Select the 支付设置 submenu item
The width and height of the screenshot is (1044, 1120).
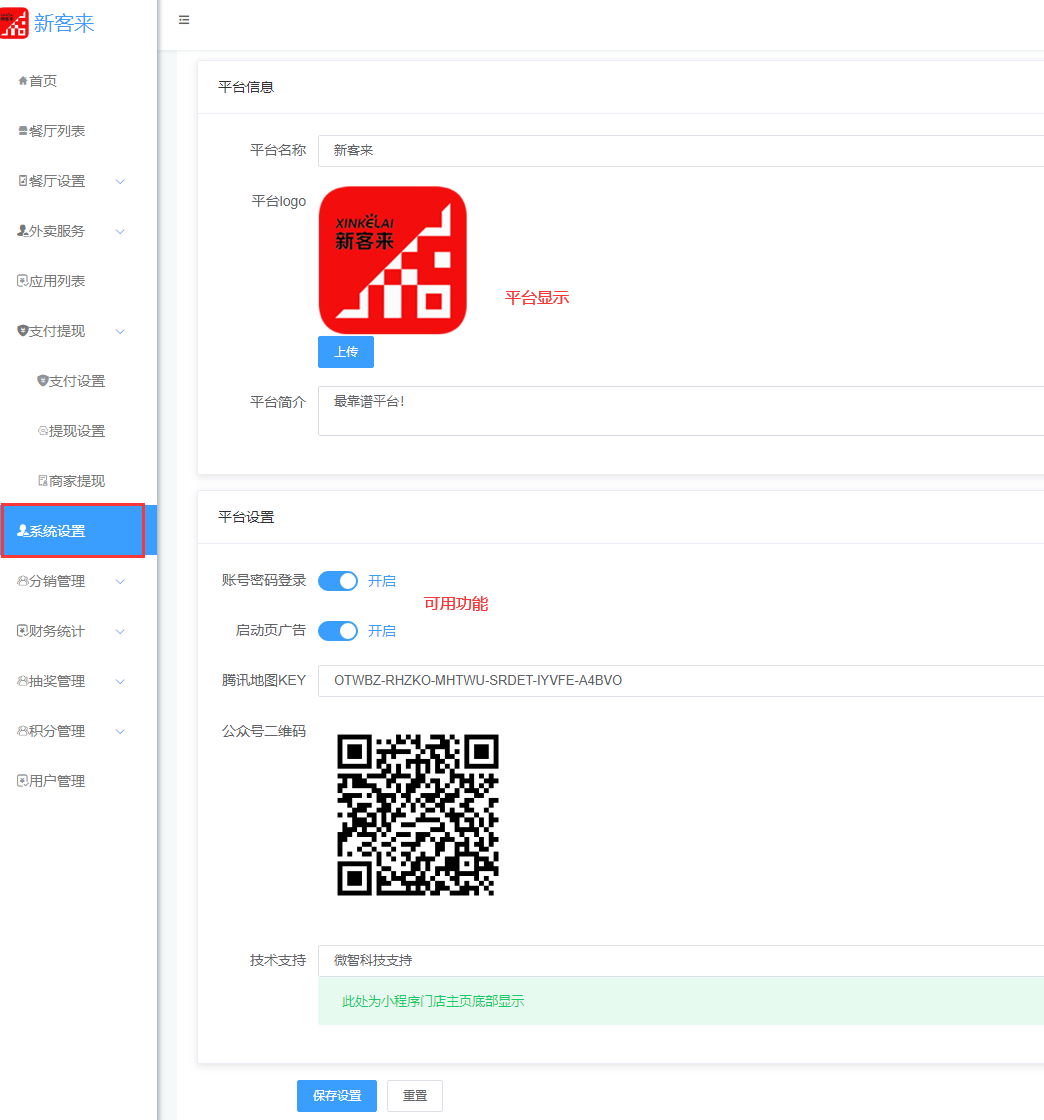[79, 381]
